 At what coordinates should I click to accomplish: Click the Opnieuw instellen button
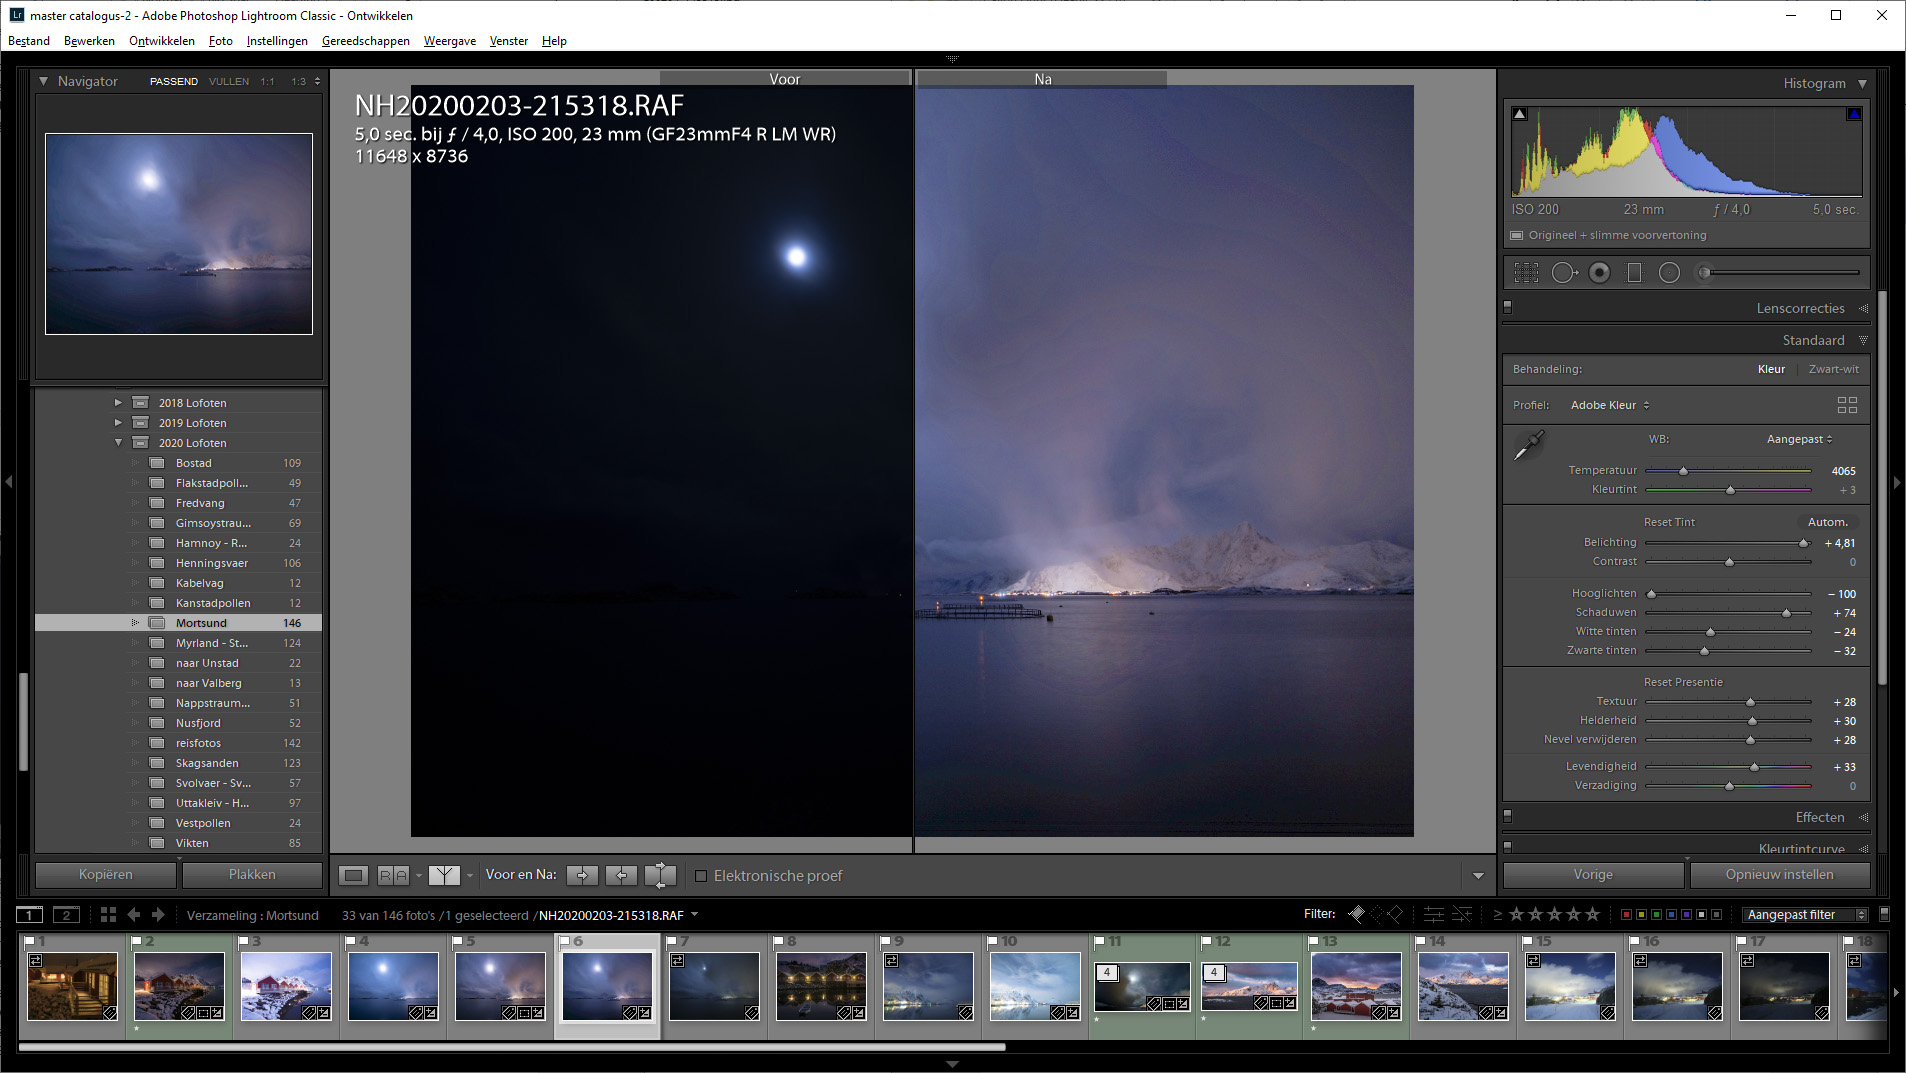tap(1779, 875)
